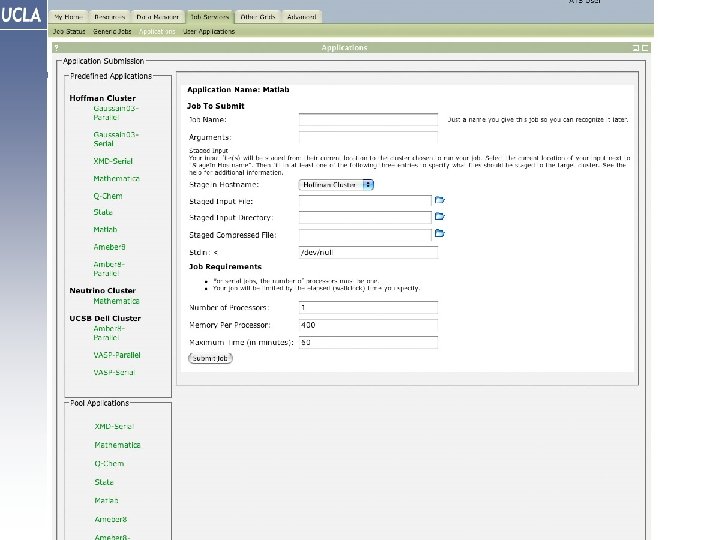Open Mathematica under Neutrino Cluster

pyautogui.click(x=116, y=301)
